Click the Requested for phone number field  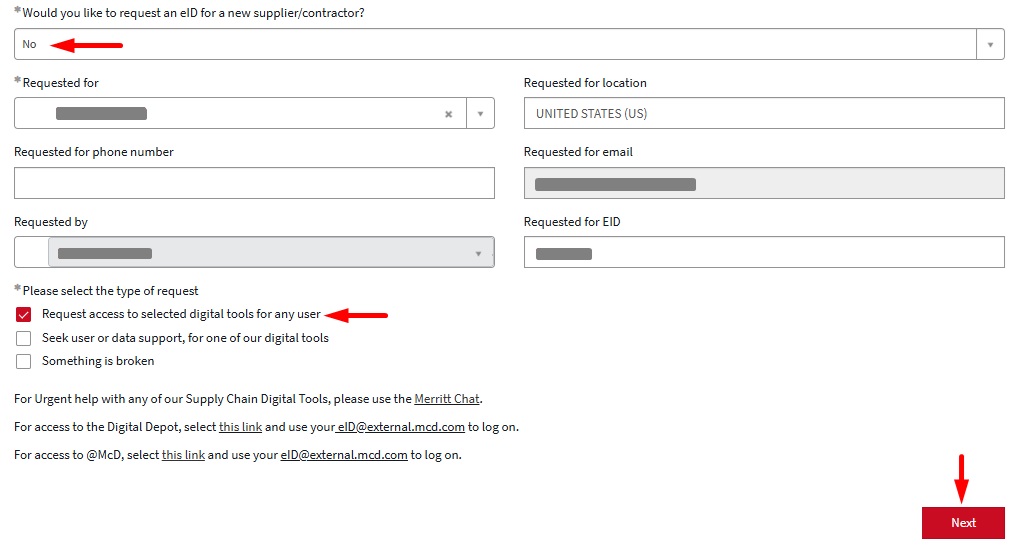(254, 183)
